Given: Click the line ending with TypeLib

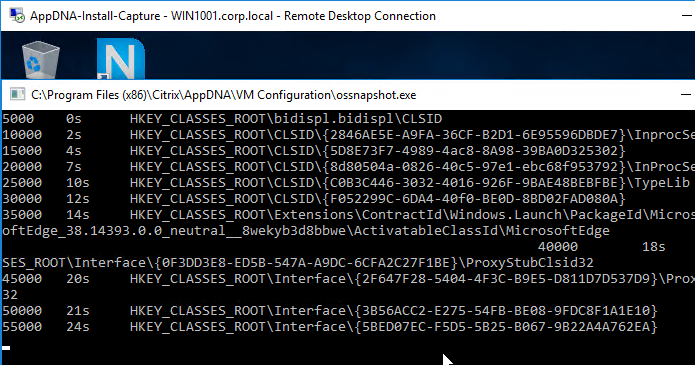Looking at the screenshot, I should click(346, 183).
